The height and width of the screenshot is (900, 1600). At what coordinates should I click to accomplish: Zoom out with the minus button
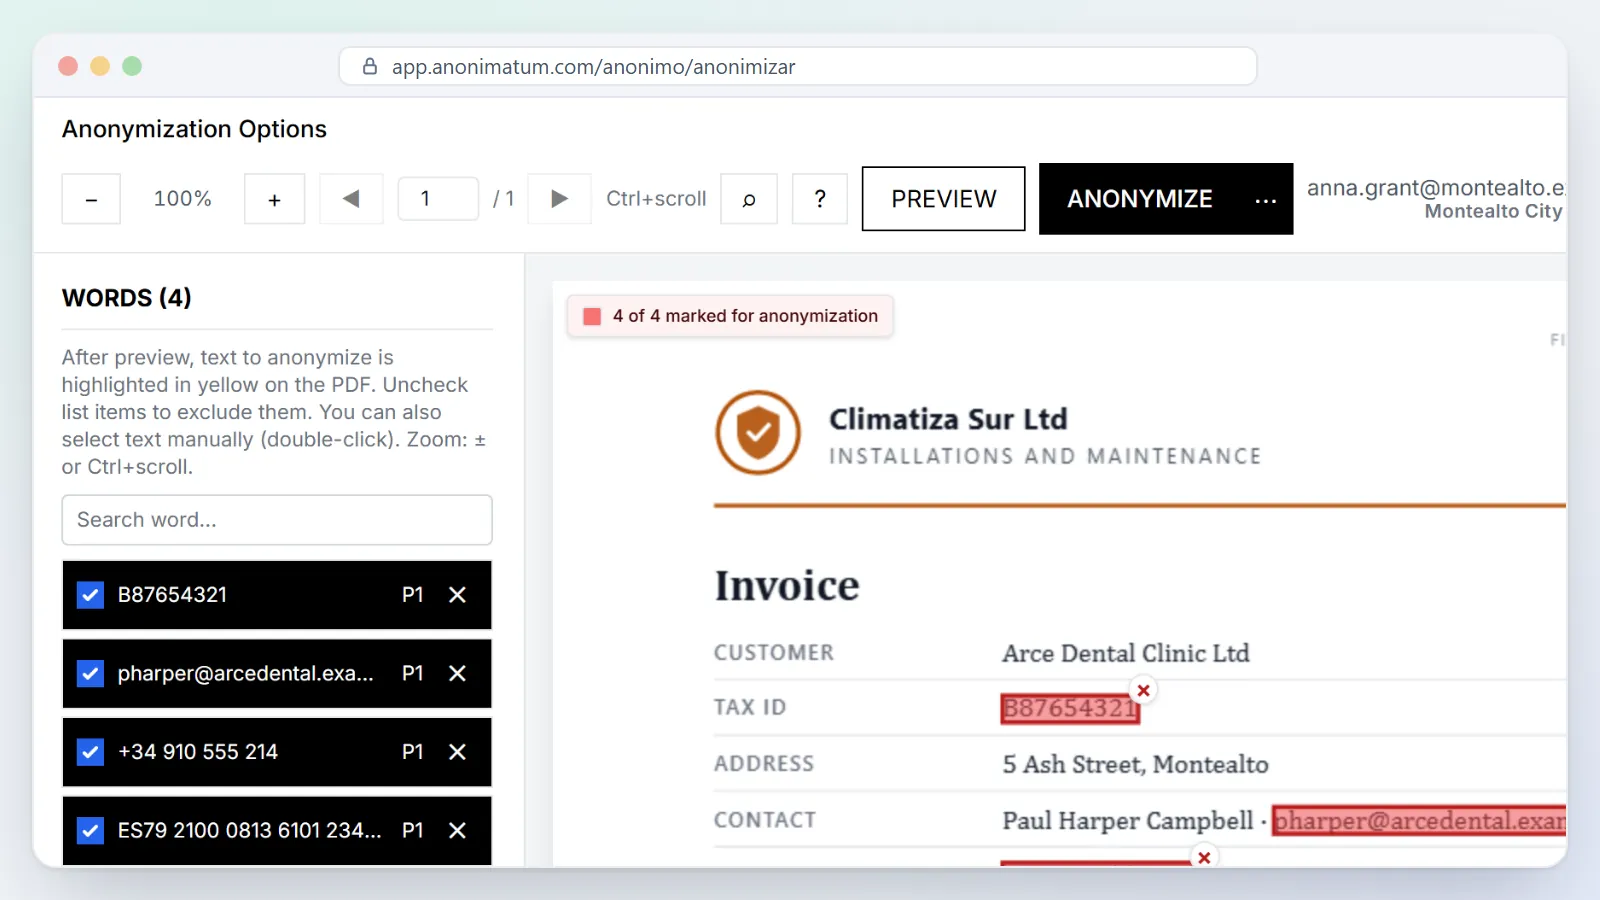[91, 199]
